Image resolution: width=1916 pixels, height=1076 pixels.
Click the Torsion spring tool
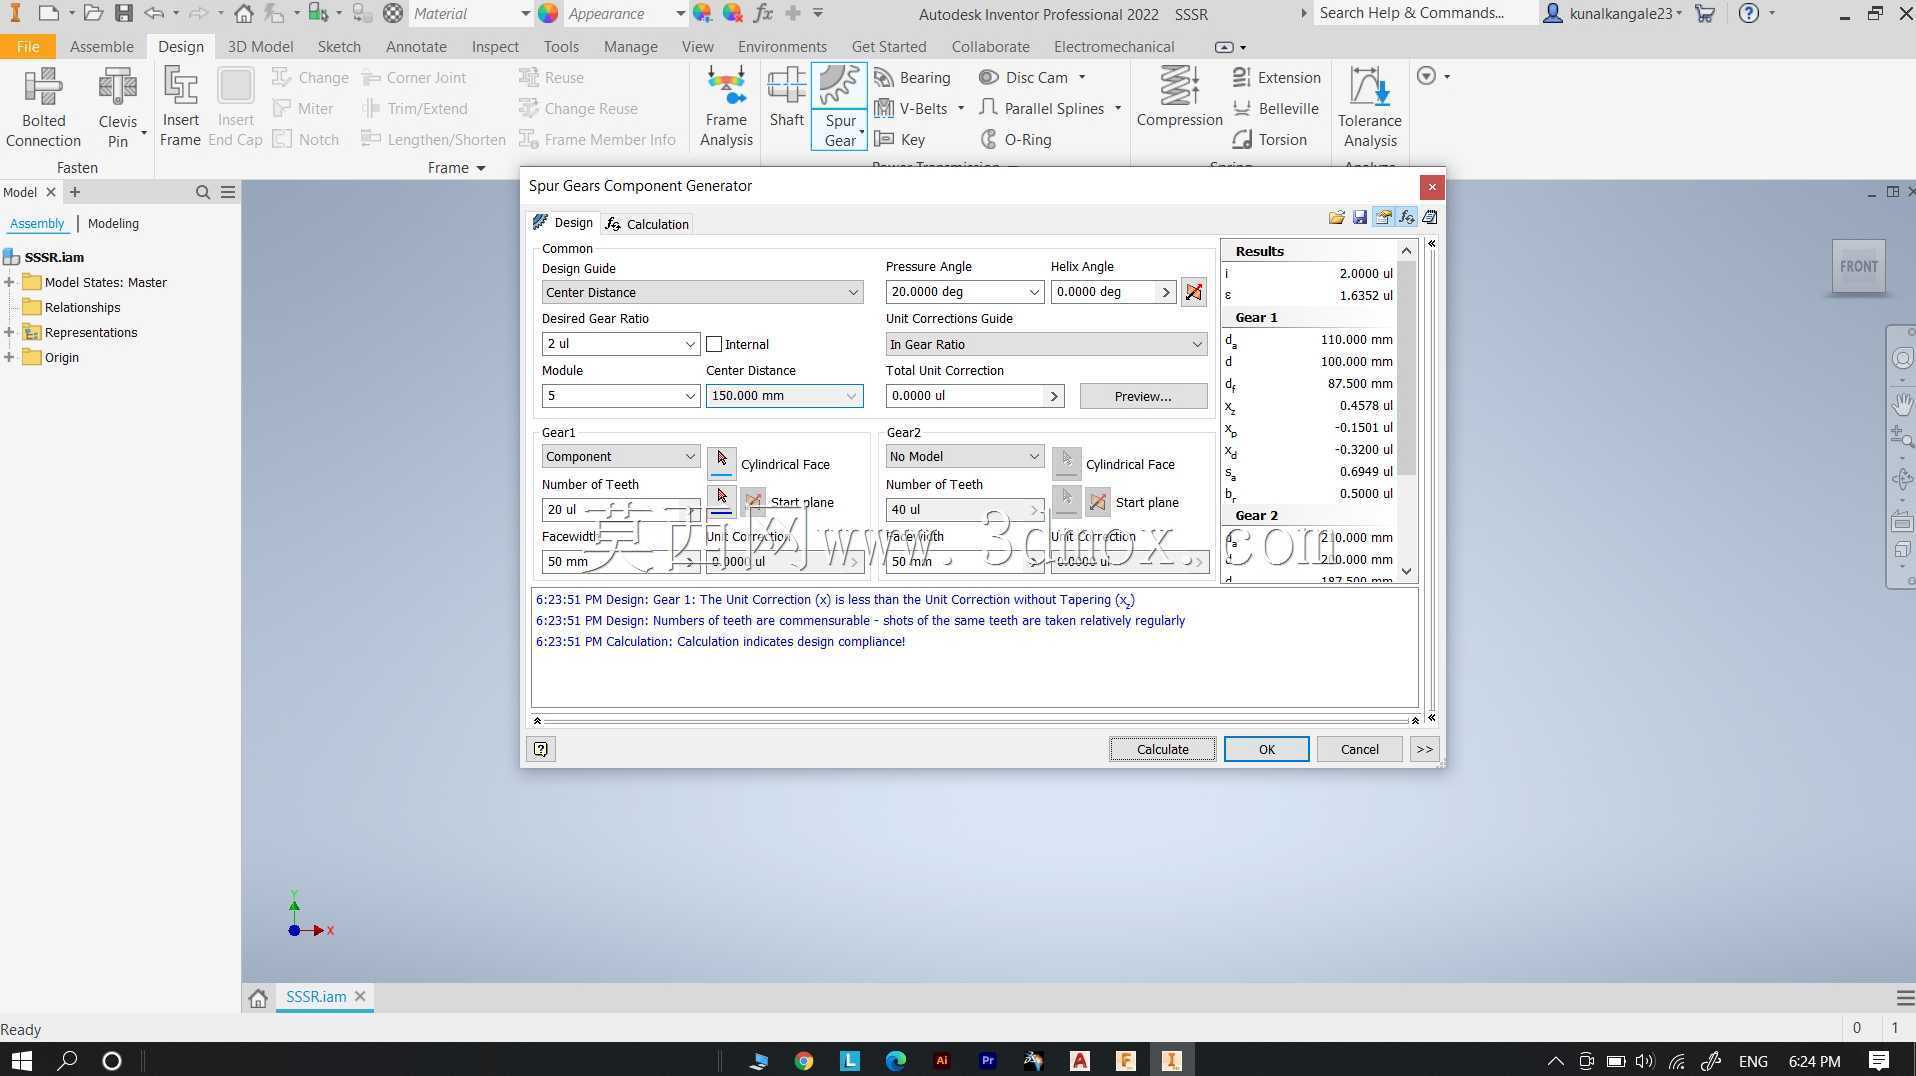(x=1269, y=140)
